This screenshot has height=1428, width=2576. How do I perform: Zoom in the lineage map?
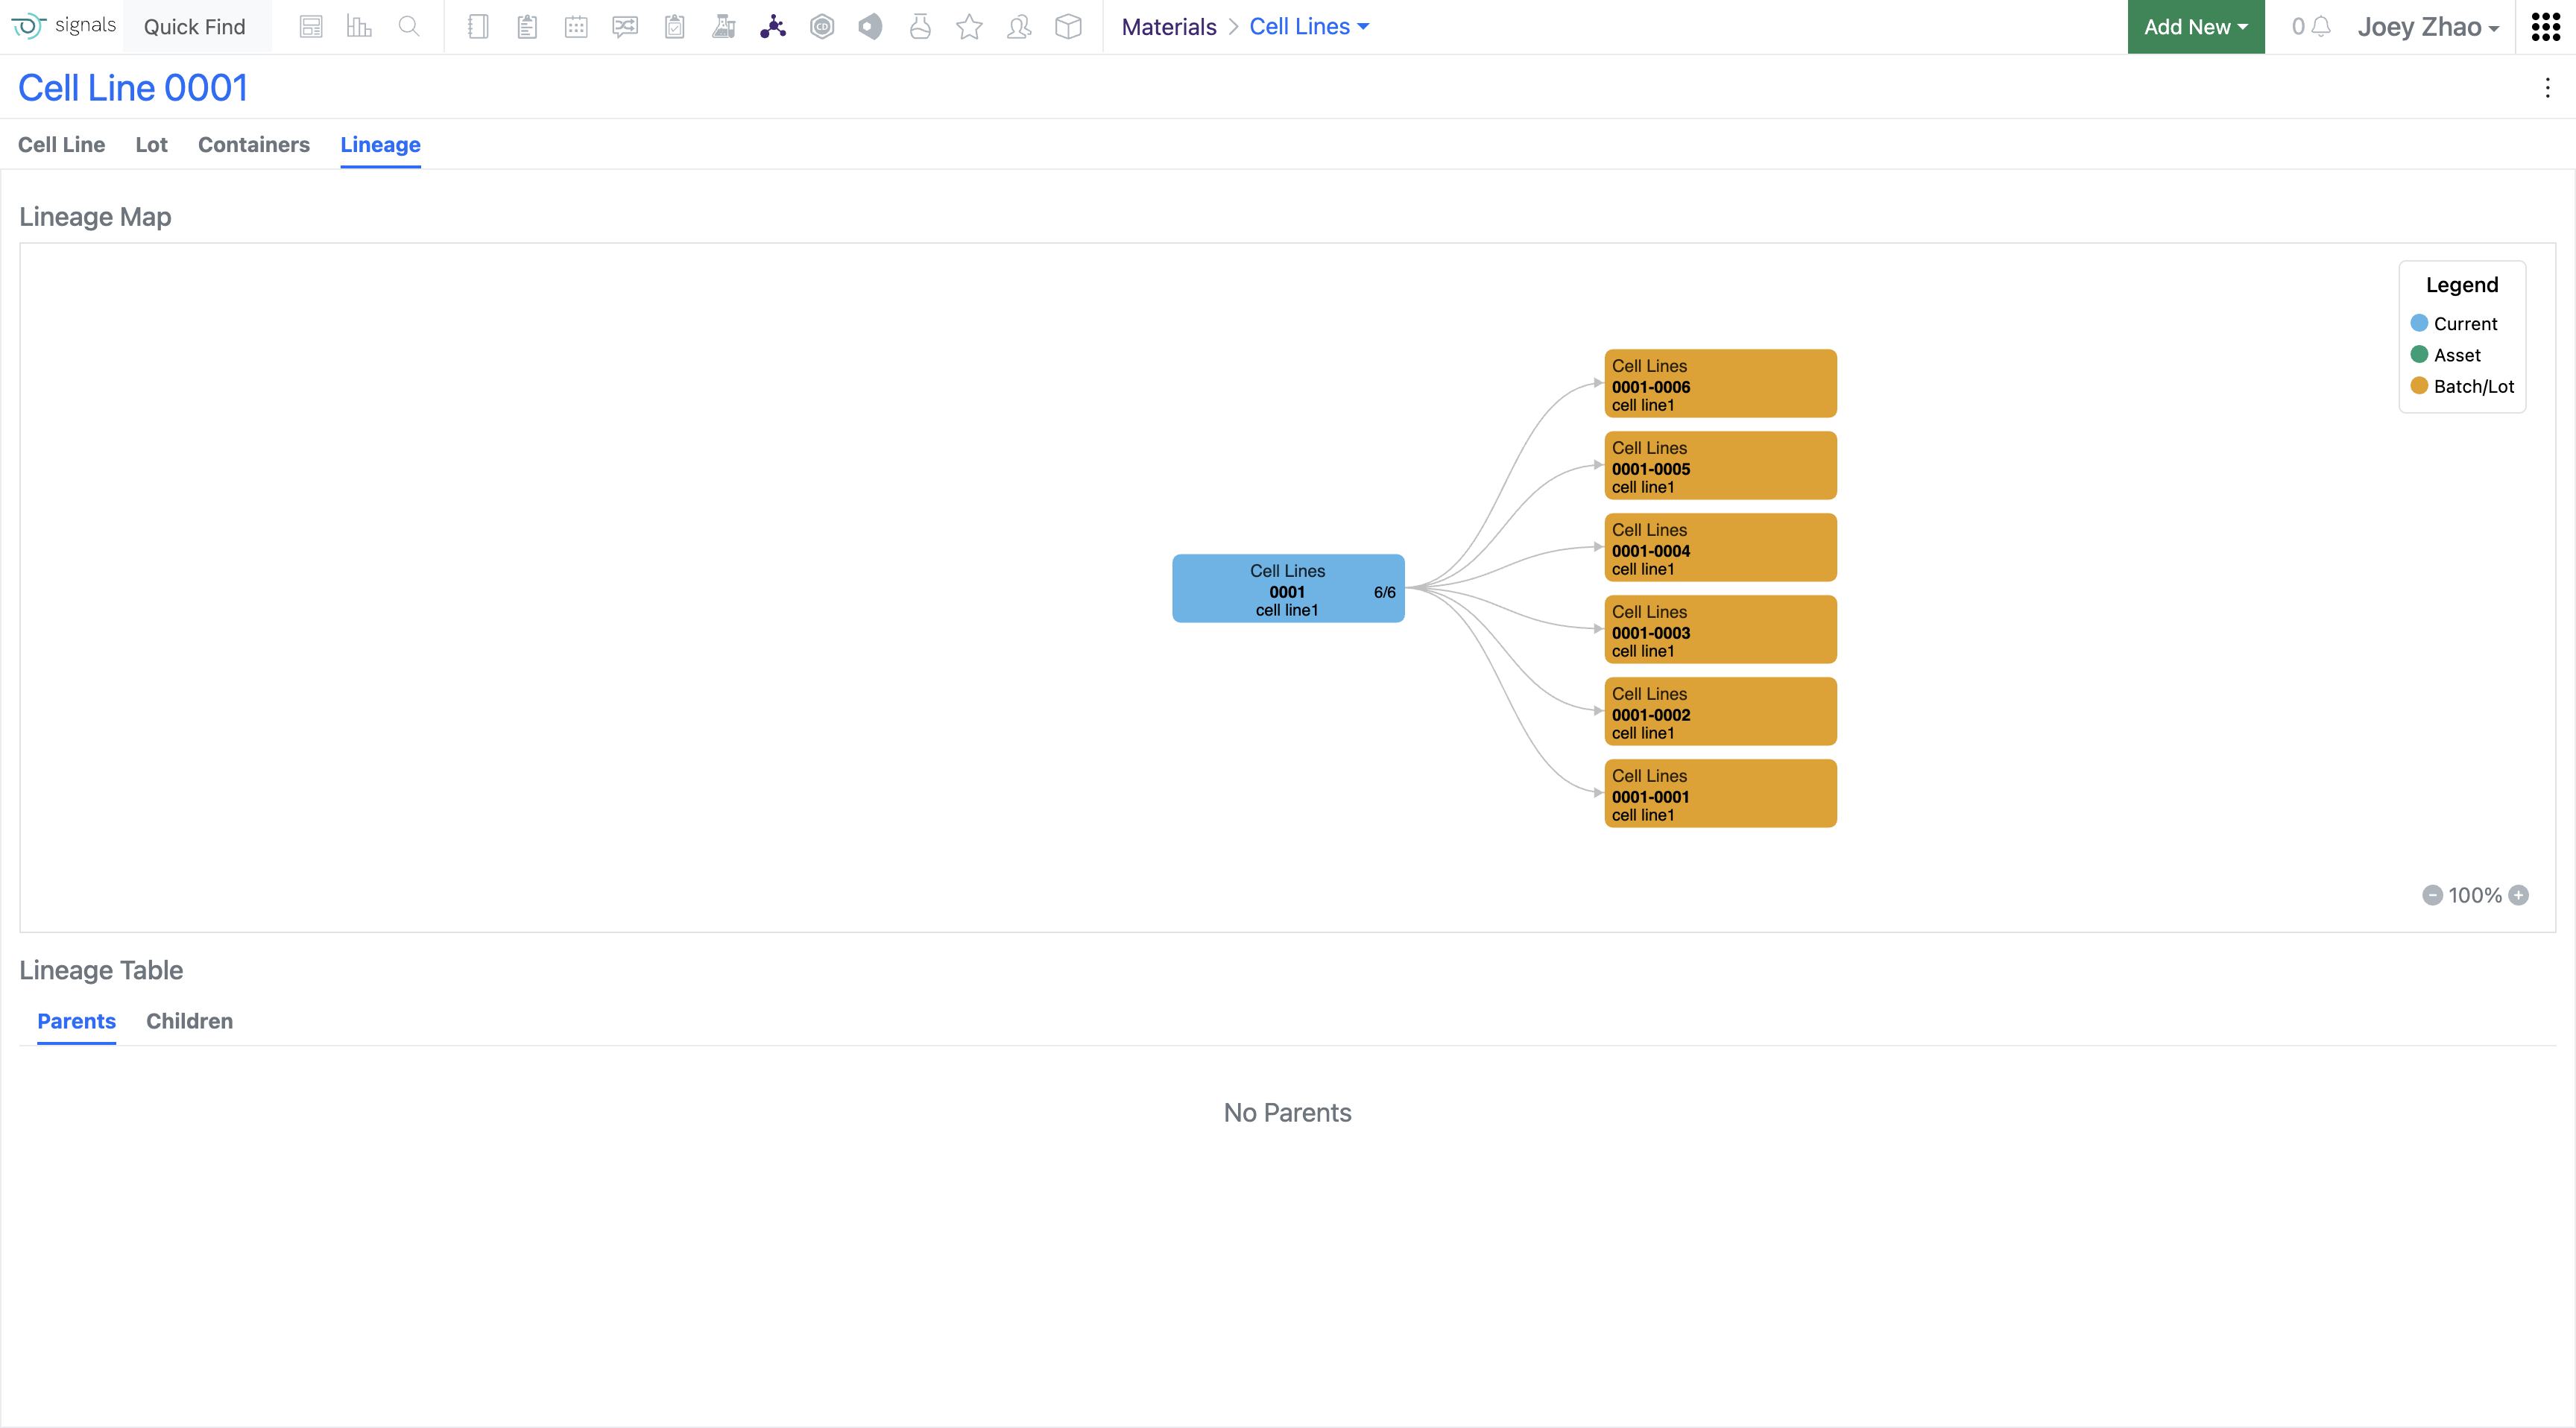pos(2519,895)
